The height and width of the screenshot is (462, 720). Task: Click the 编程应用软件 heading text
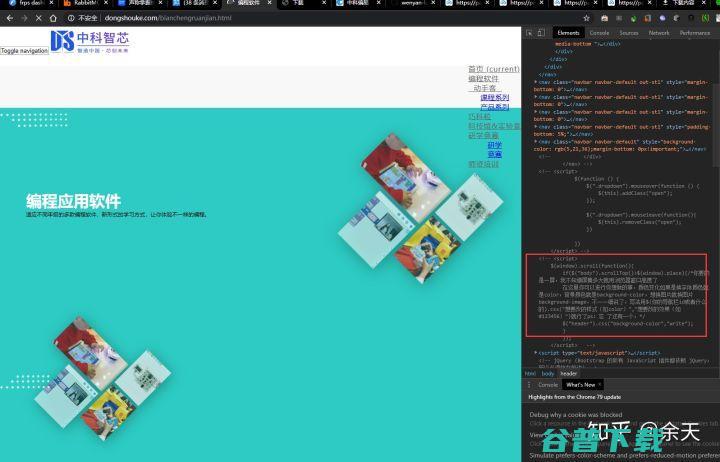(x=73, y=201)
